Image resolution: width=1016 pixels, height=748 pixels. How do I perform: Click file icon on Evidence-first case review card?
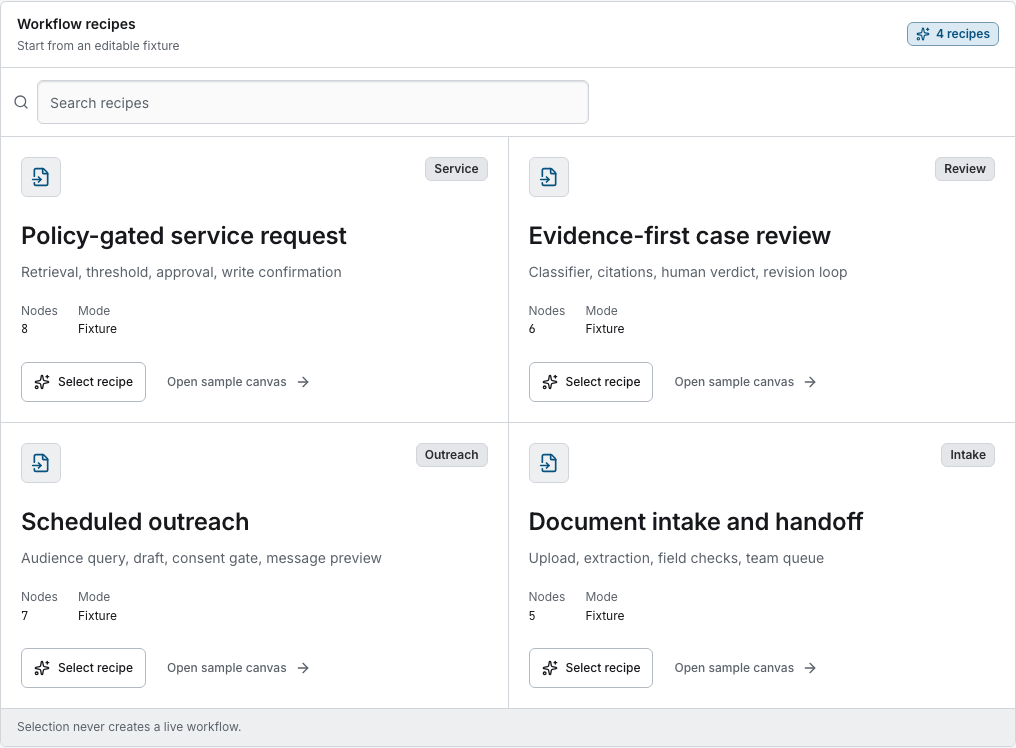549,177
